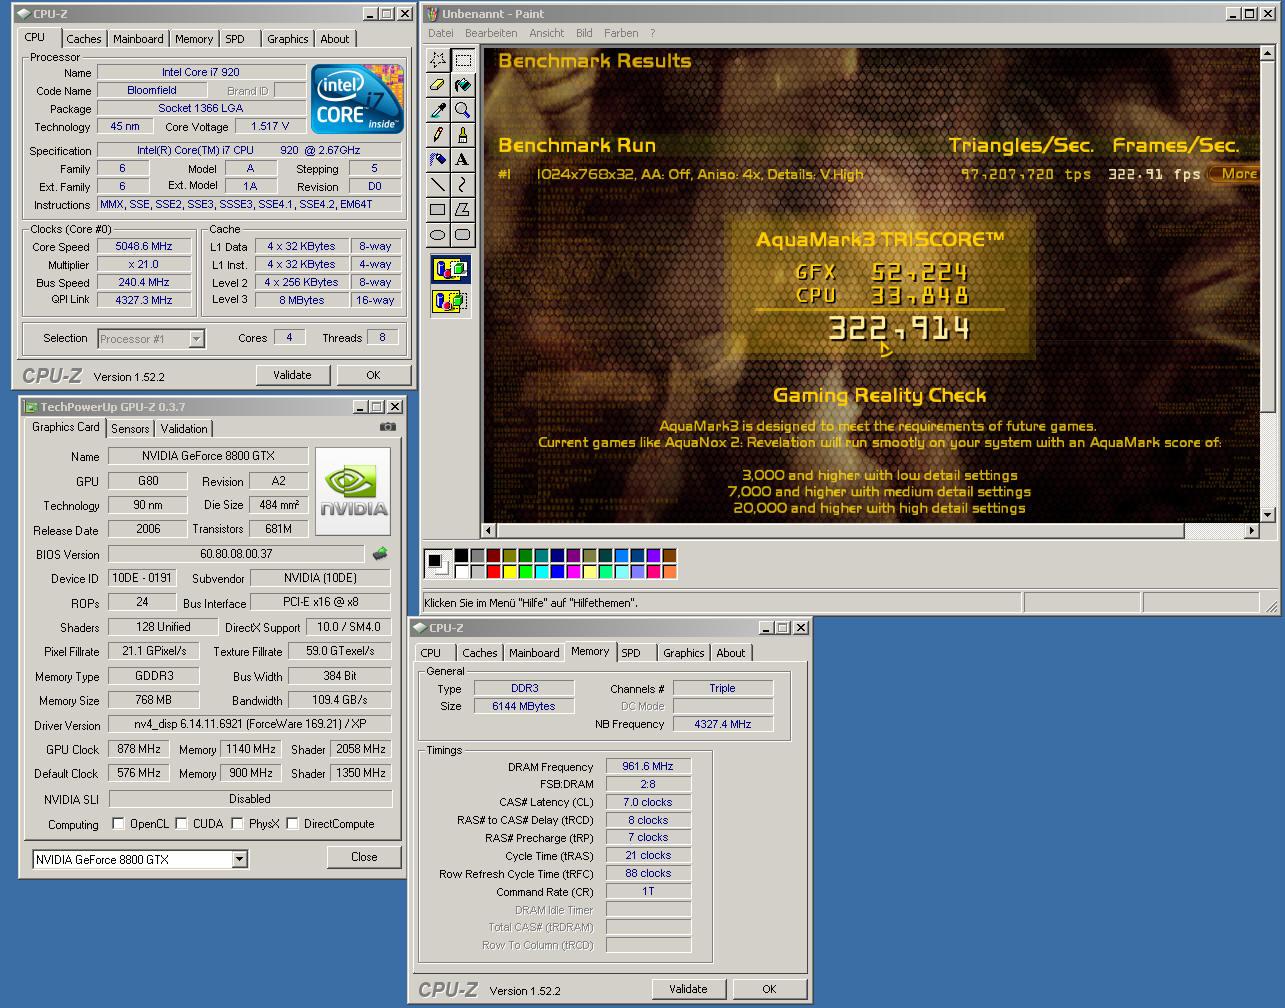1285x1008 pixels.
Task: Select Paint's Free-Form Select tool
Action: coord(438,60)
